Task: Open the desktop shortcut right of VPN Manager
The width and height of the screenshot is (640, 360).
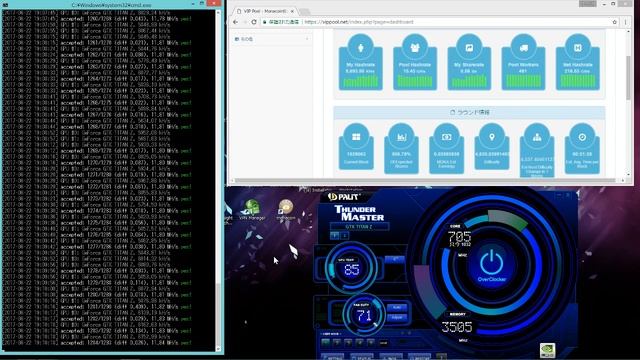Action: 286,209
